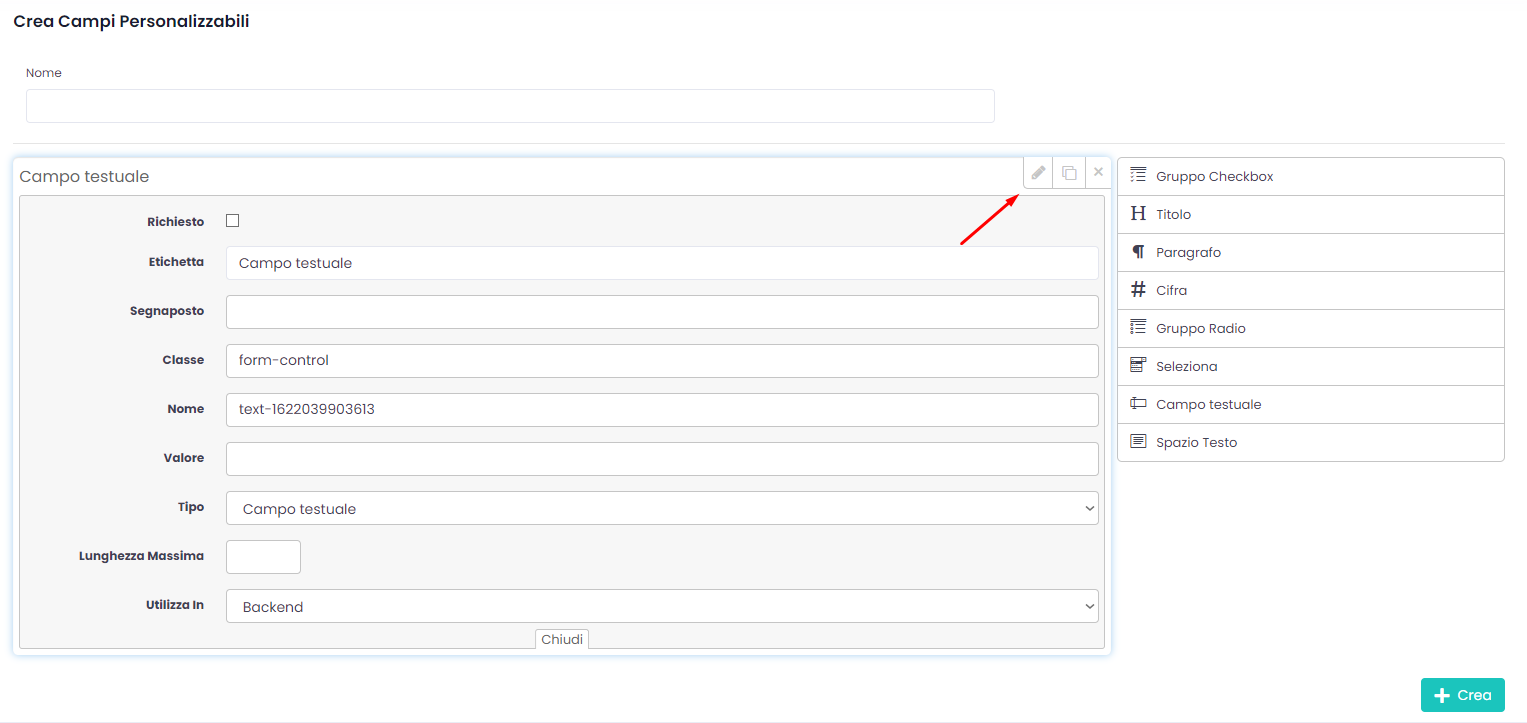Add a Titolo heading element
The width and height of the screenshot is (1527, 723).
(1310, 215)
